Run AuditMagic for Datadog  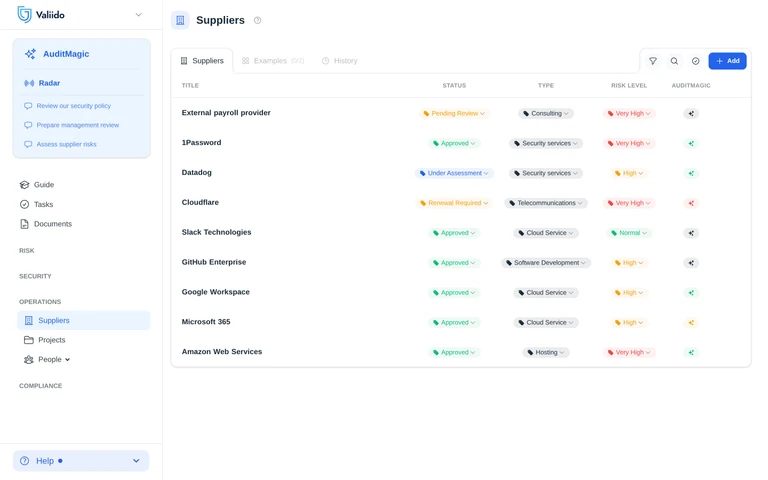691,173
